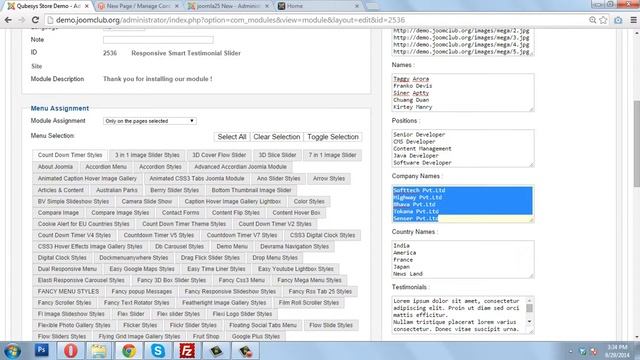Open the Module Assignment dropdown
This screenshot has height=360, width=640.
(149, 121)
